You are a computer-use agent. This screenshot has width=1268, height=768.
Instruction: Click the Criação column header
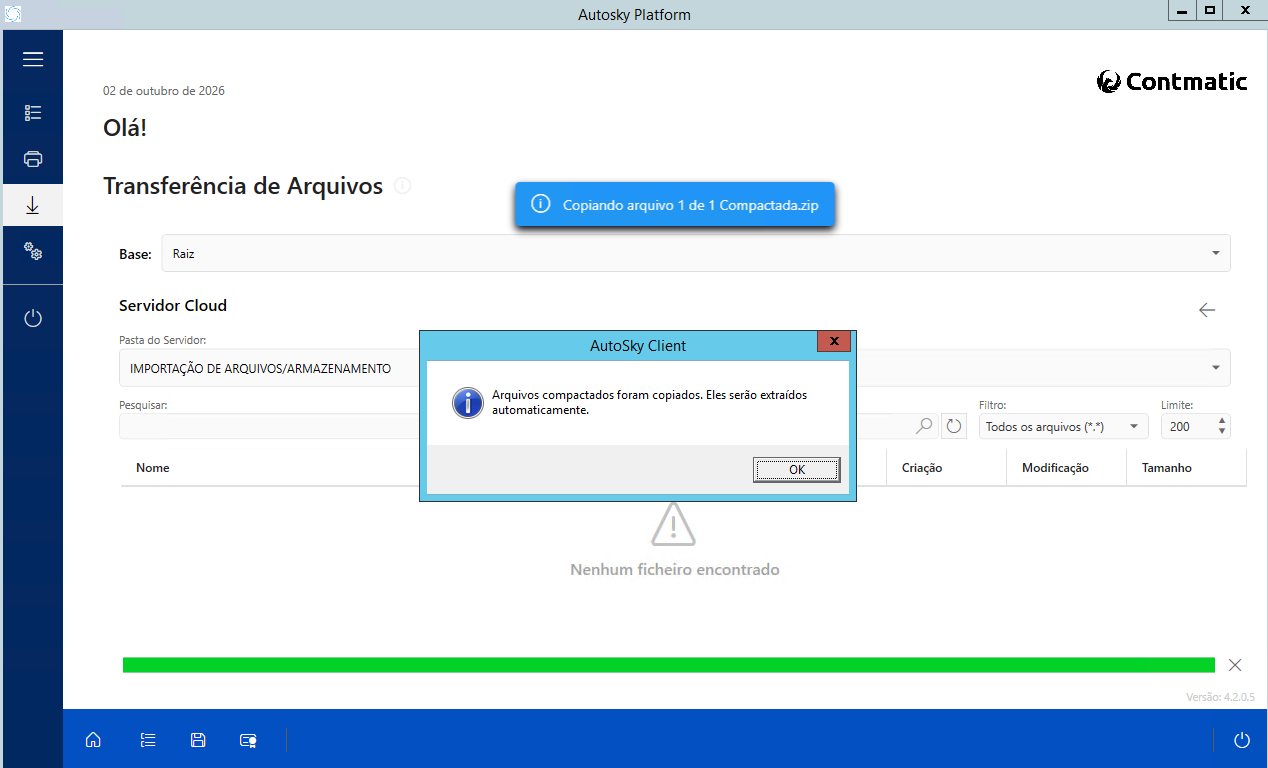pyautogui.click(x=922, y=468)
